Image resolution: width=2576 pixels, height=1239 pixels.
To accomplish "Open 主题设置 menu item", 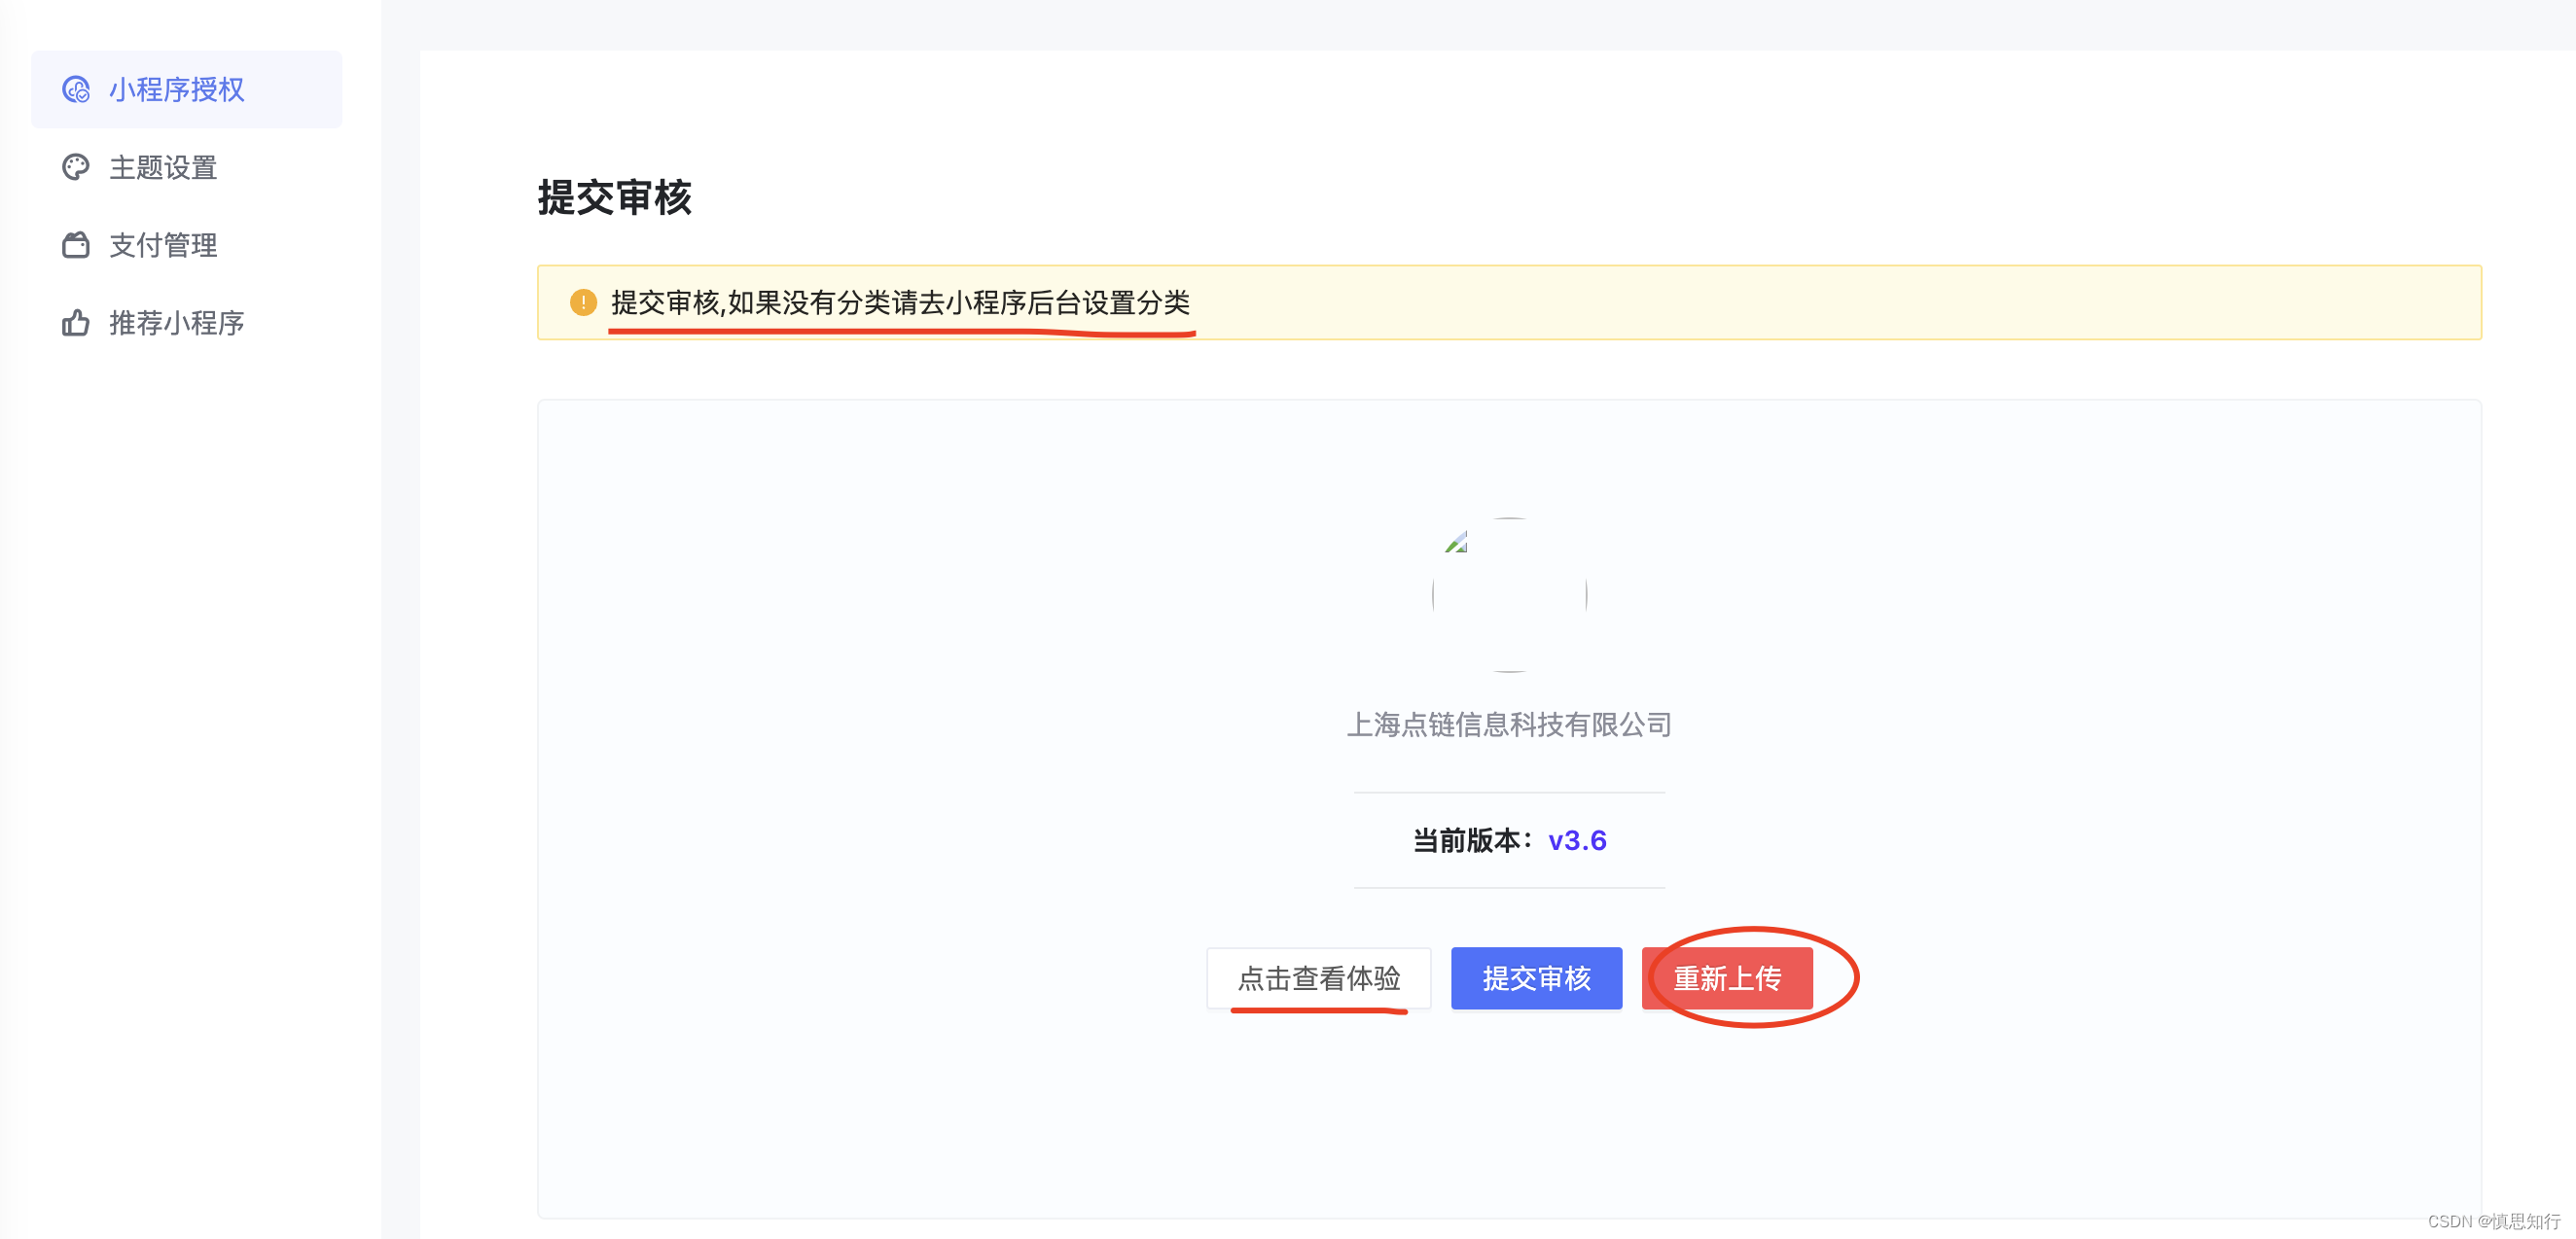I will pos(163,167).
